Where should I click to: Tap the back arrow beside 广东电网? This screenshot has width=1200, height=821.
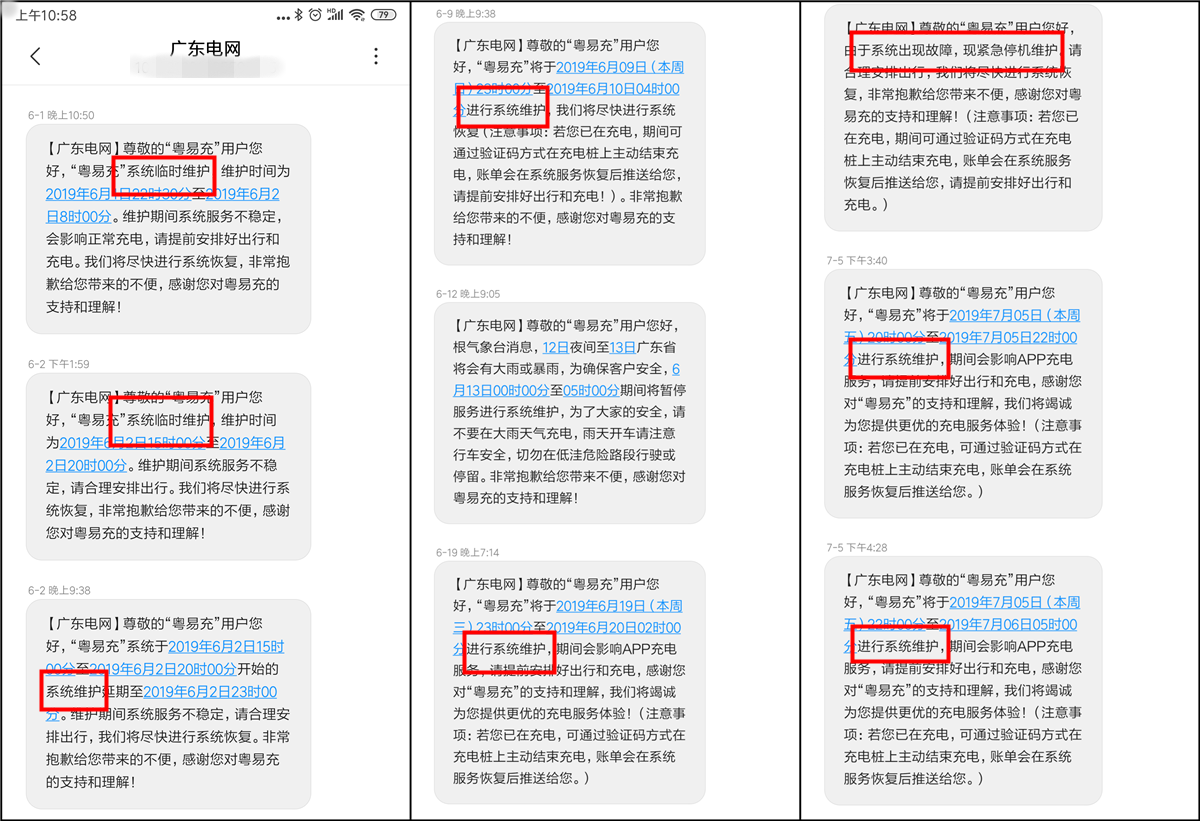point(36,56)
